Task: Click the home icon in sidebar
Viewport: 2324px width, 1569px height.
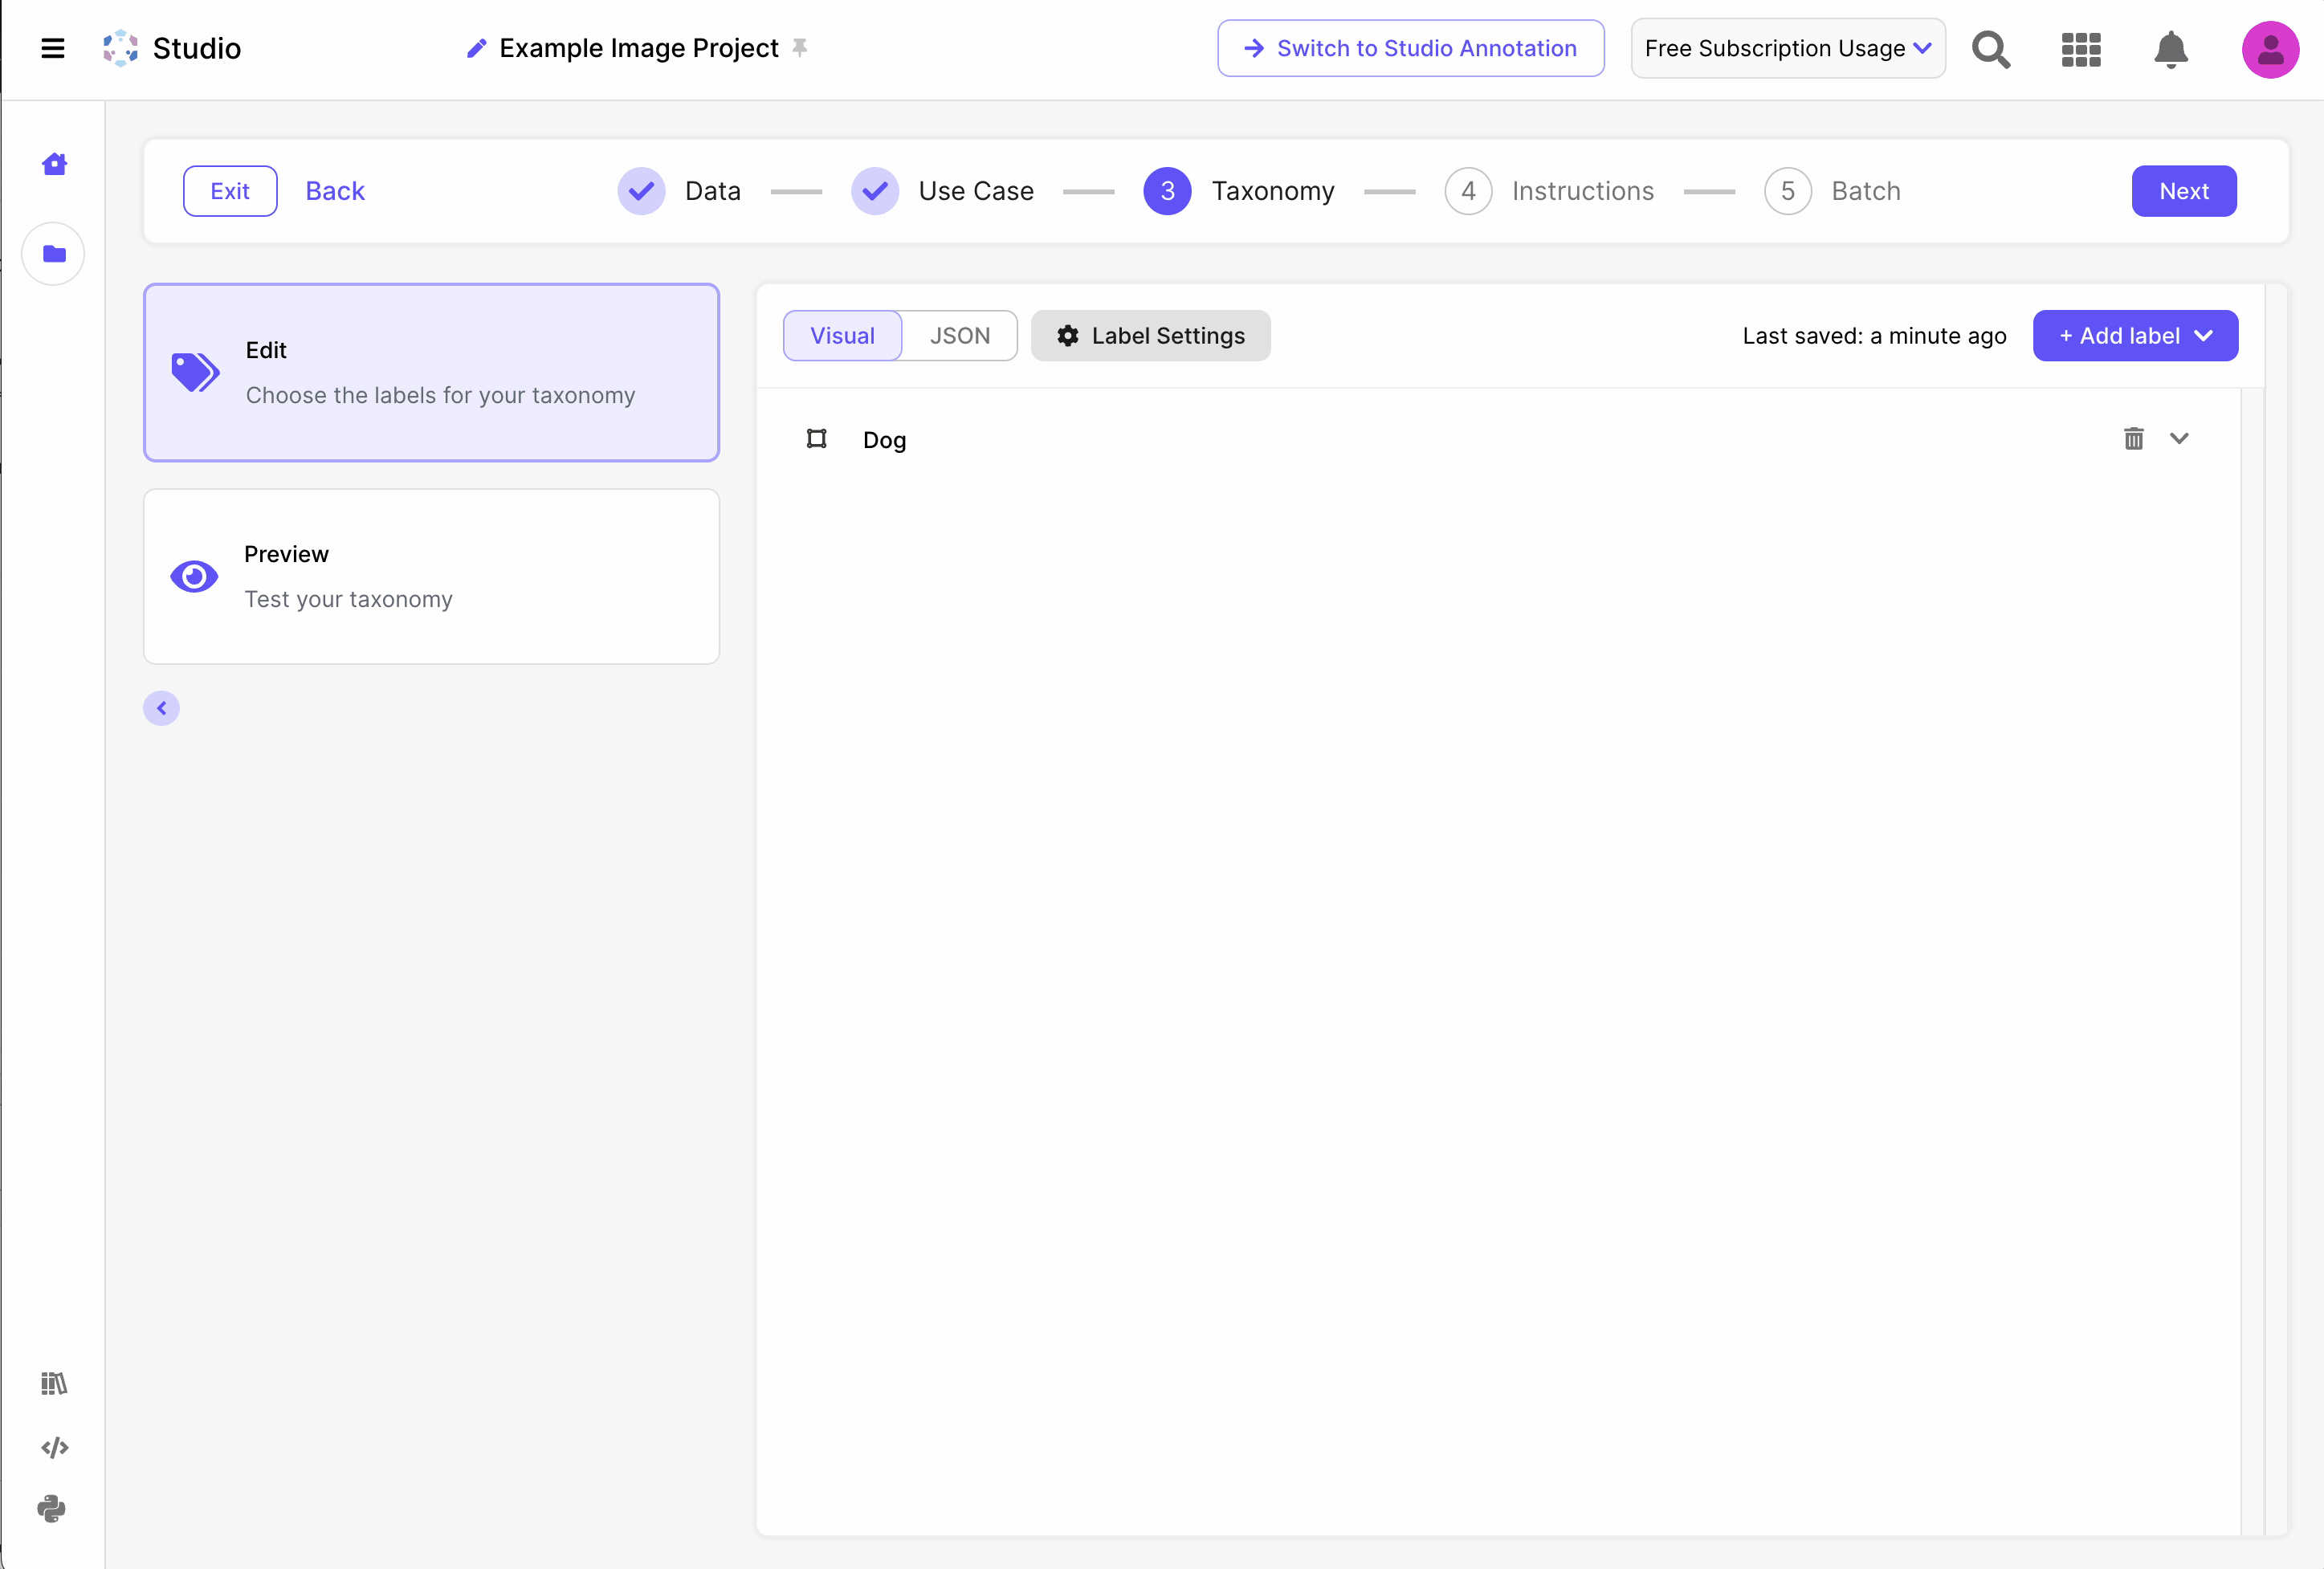Action: tap(54, 164)
